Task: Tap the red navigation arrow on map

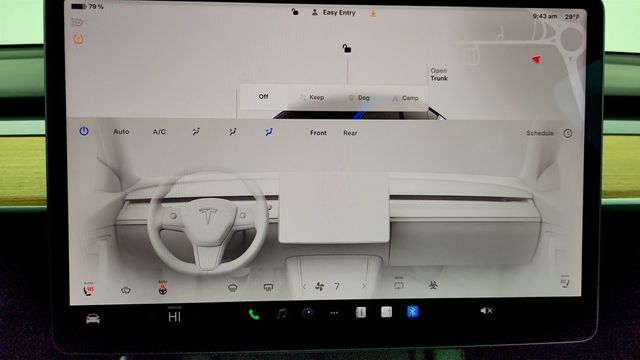Action: pos(536,60)
